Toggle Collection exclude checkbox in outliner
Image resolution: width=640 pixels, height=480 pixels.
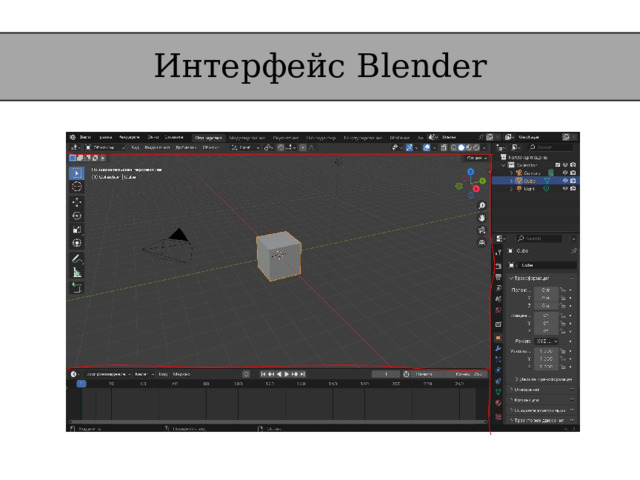pos(558,165)
